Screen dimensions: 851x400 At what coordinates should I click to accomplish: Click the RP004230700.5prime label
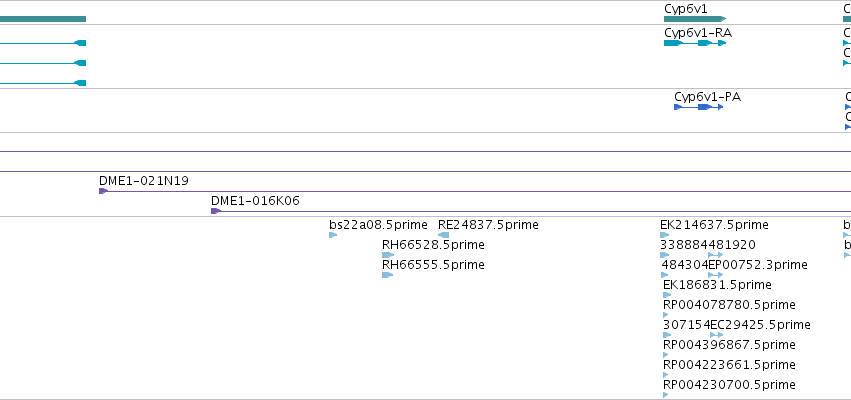click(x=729, y=385)
